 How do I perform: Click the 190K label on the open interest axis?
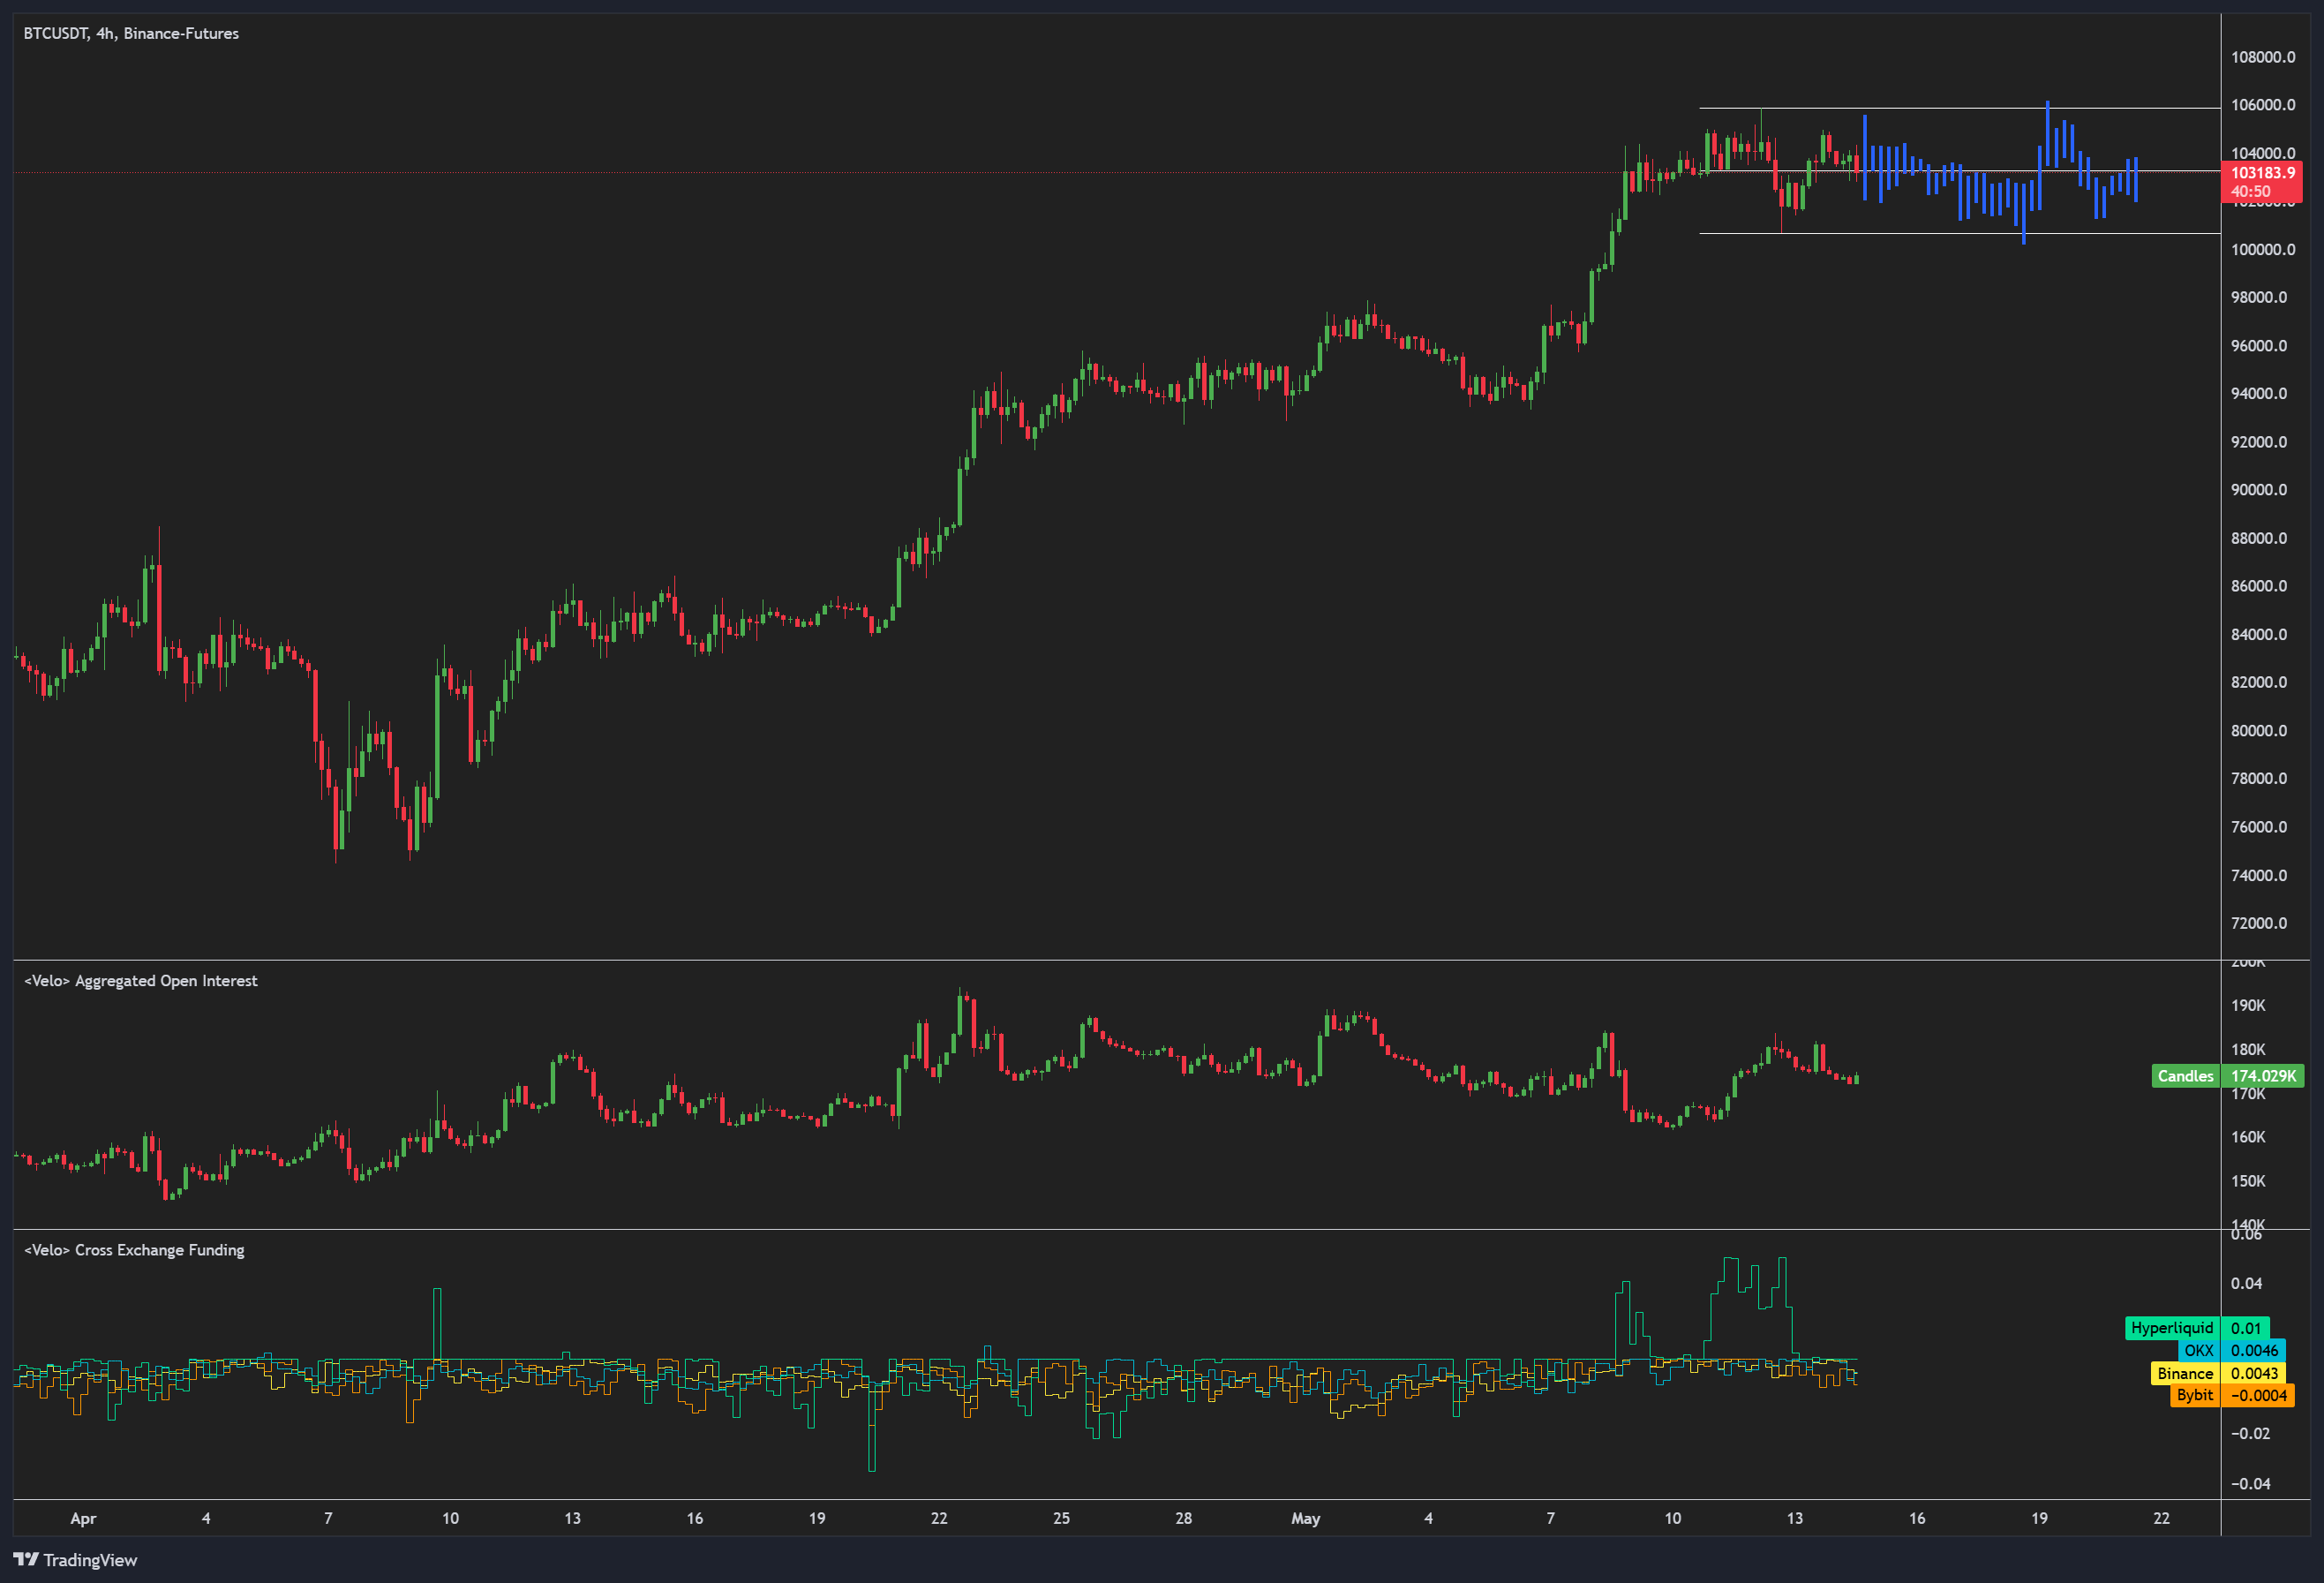pos(2247,1005)
